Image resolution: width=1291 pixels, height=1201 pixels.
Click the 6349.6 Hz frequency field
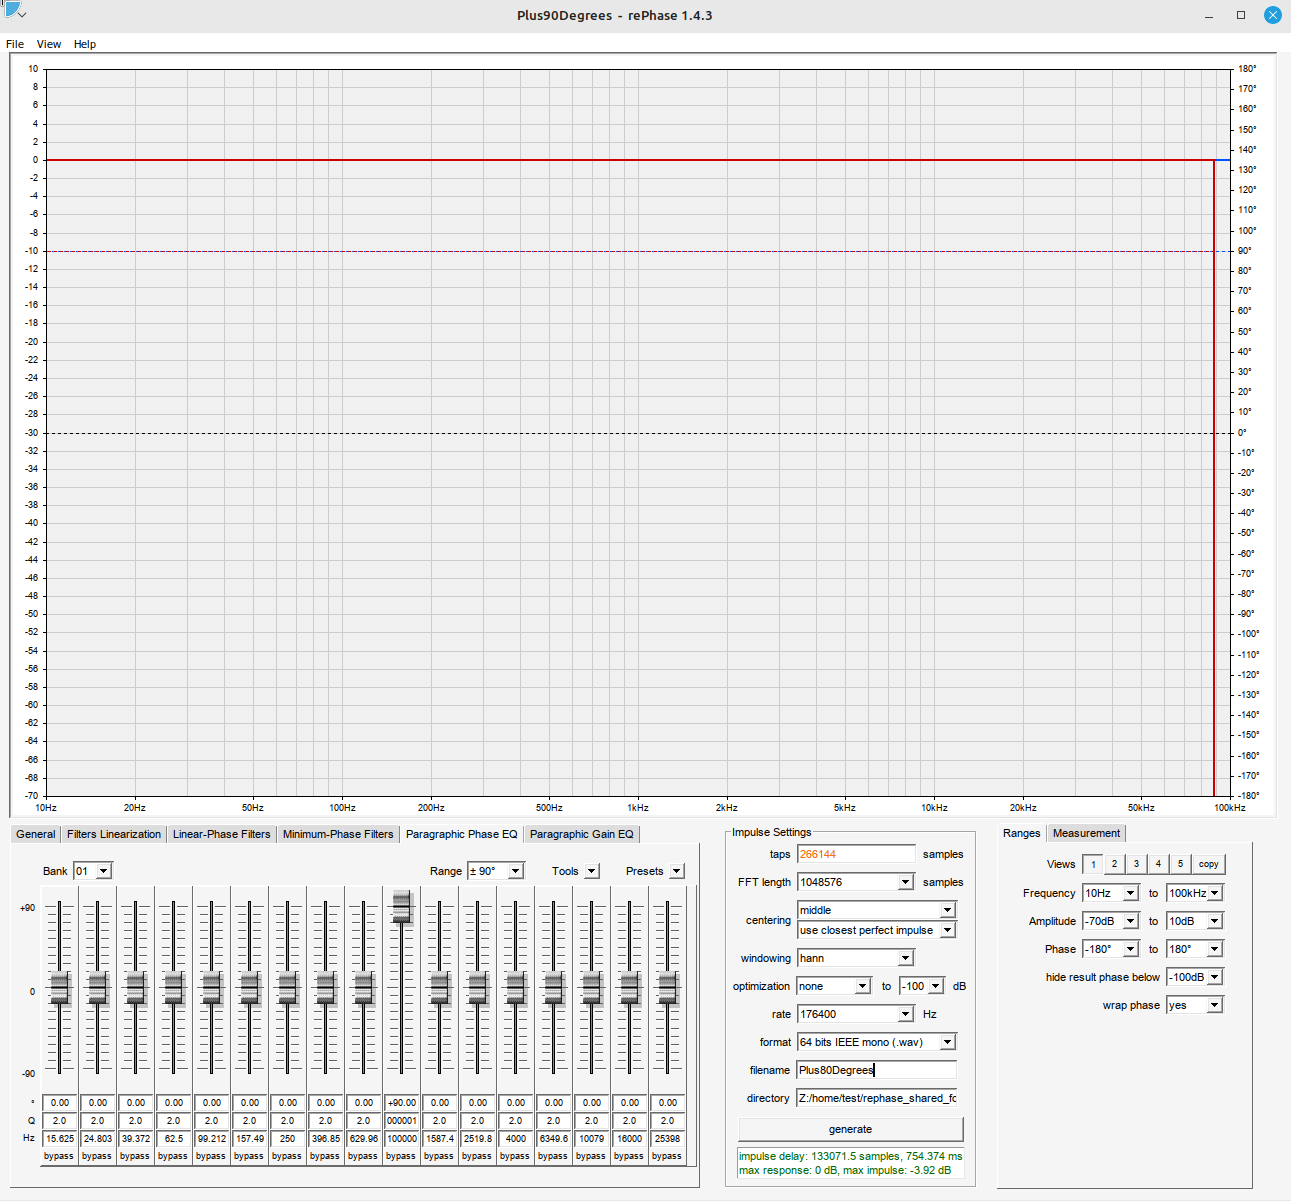(553, 1138)
